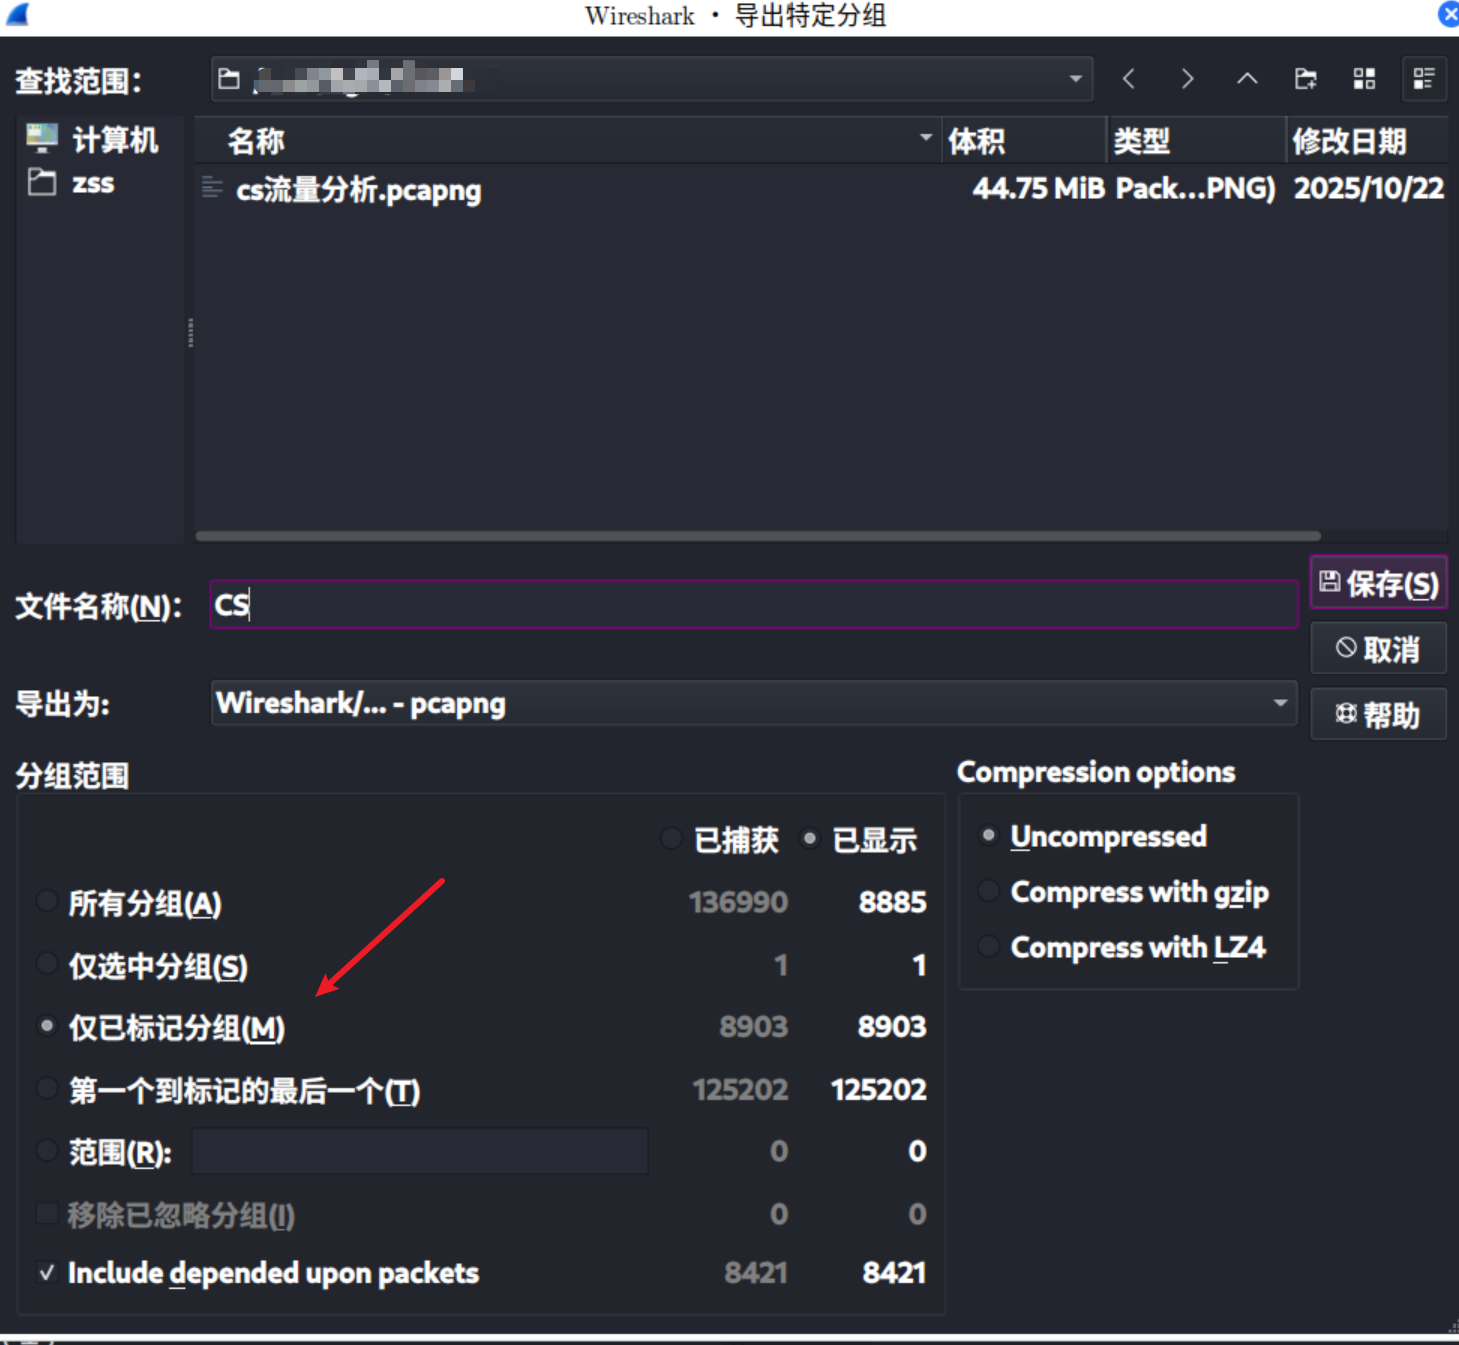The height and width of the screenshot is (1345, 1459).
Task: Select the 已显示 radio button
Action: click(810, 838)
